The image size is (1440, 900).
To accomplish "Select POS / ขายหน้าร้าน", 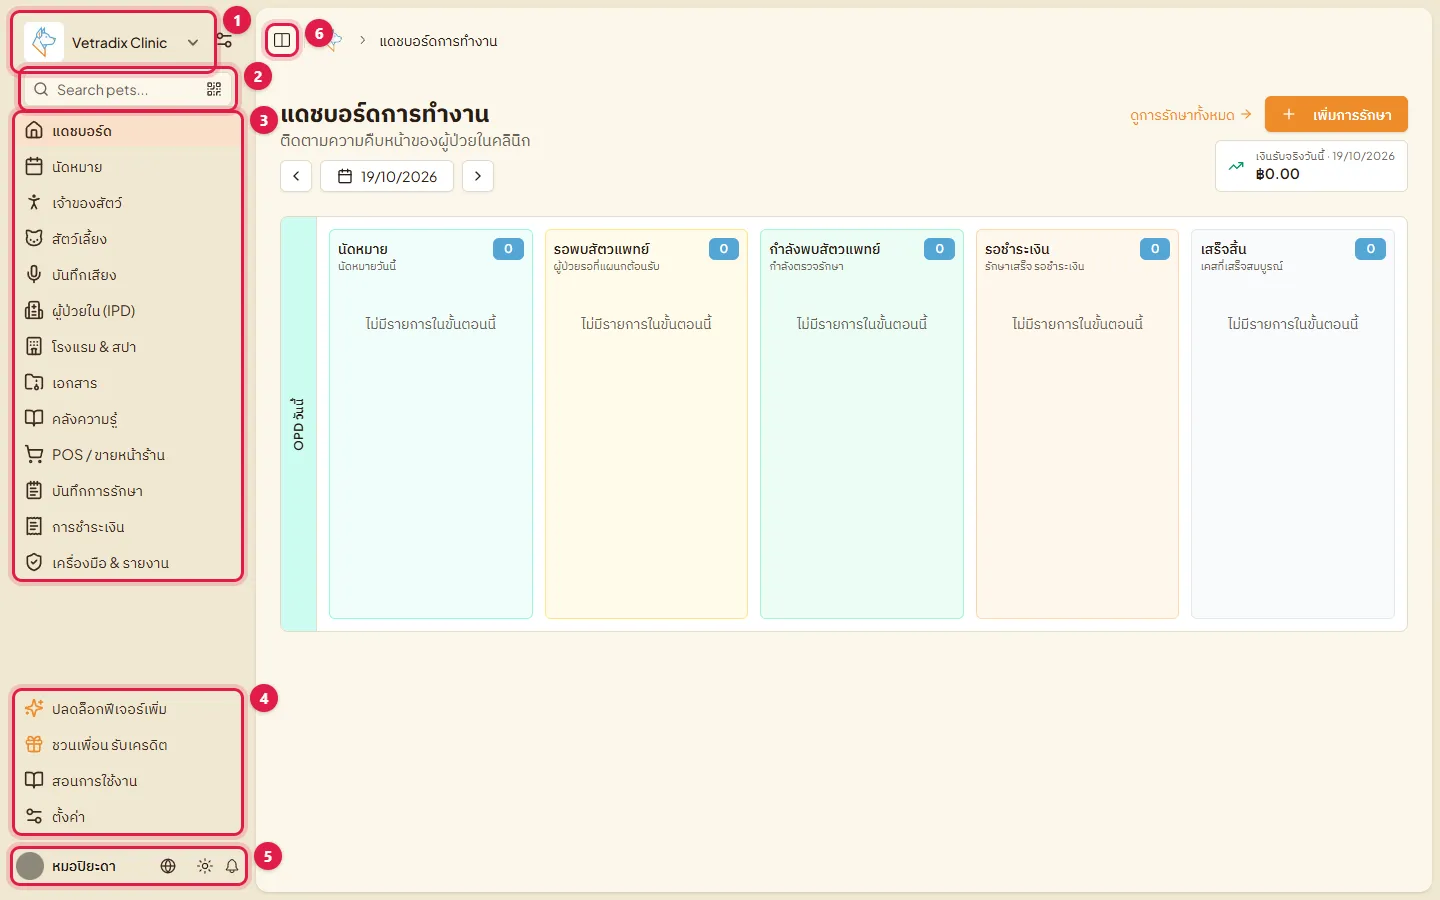I will coord(128,455).
